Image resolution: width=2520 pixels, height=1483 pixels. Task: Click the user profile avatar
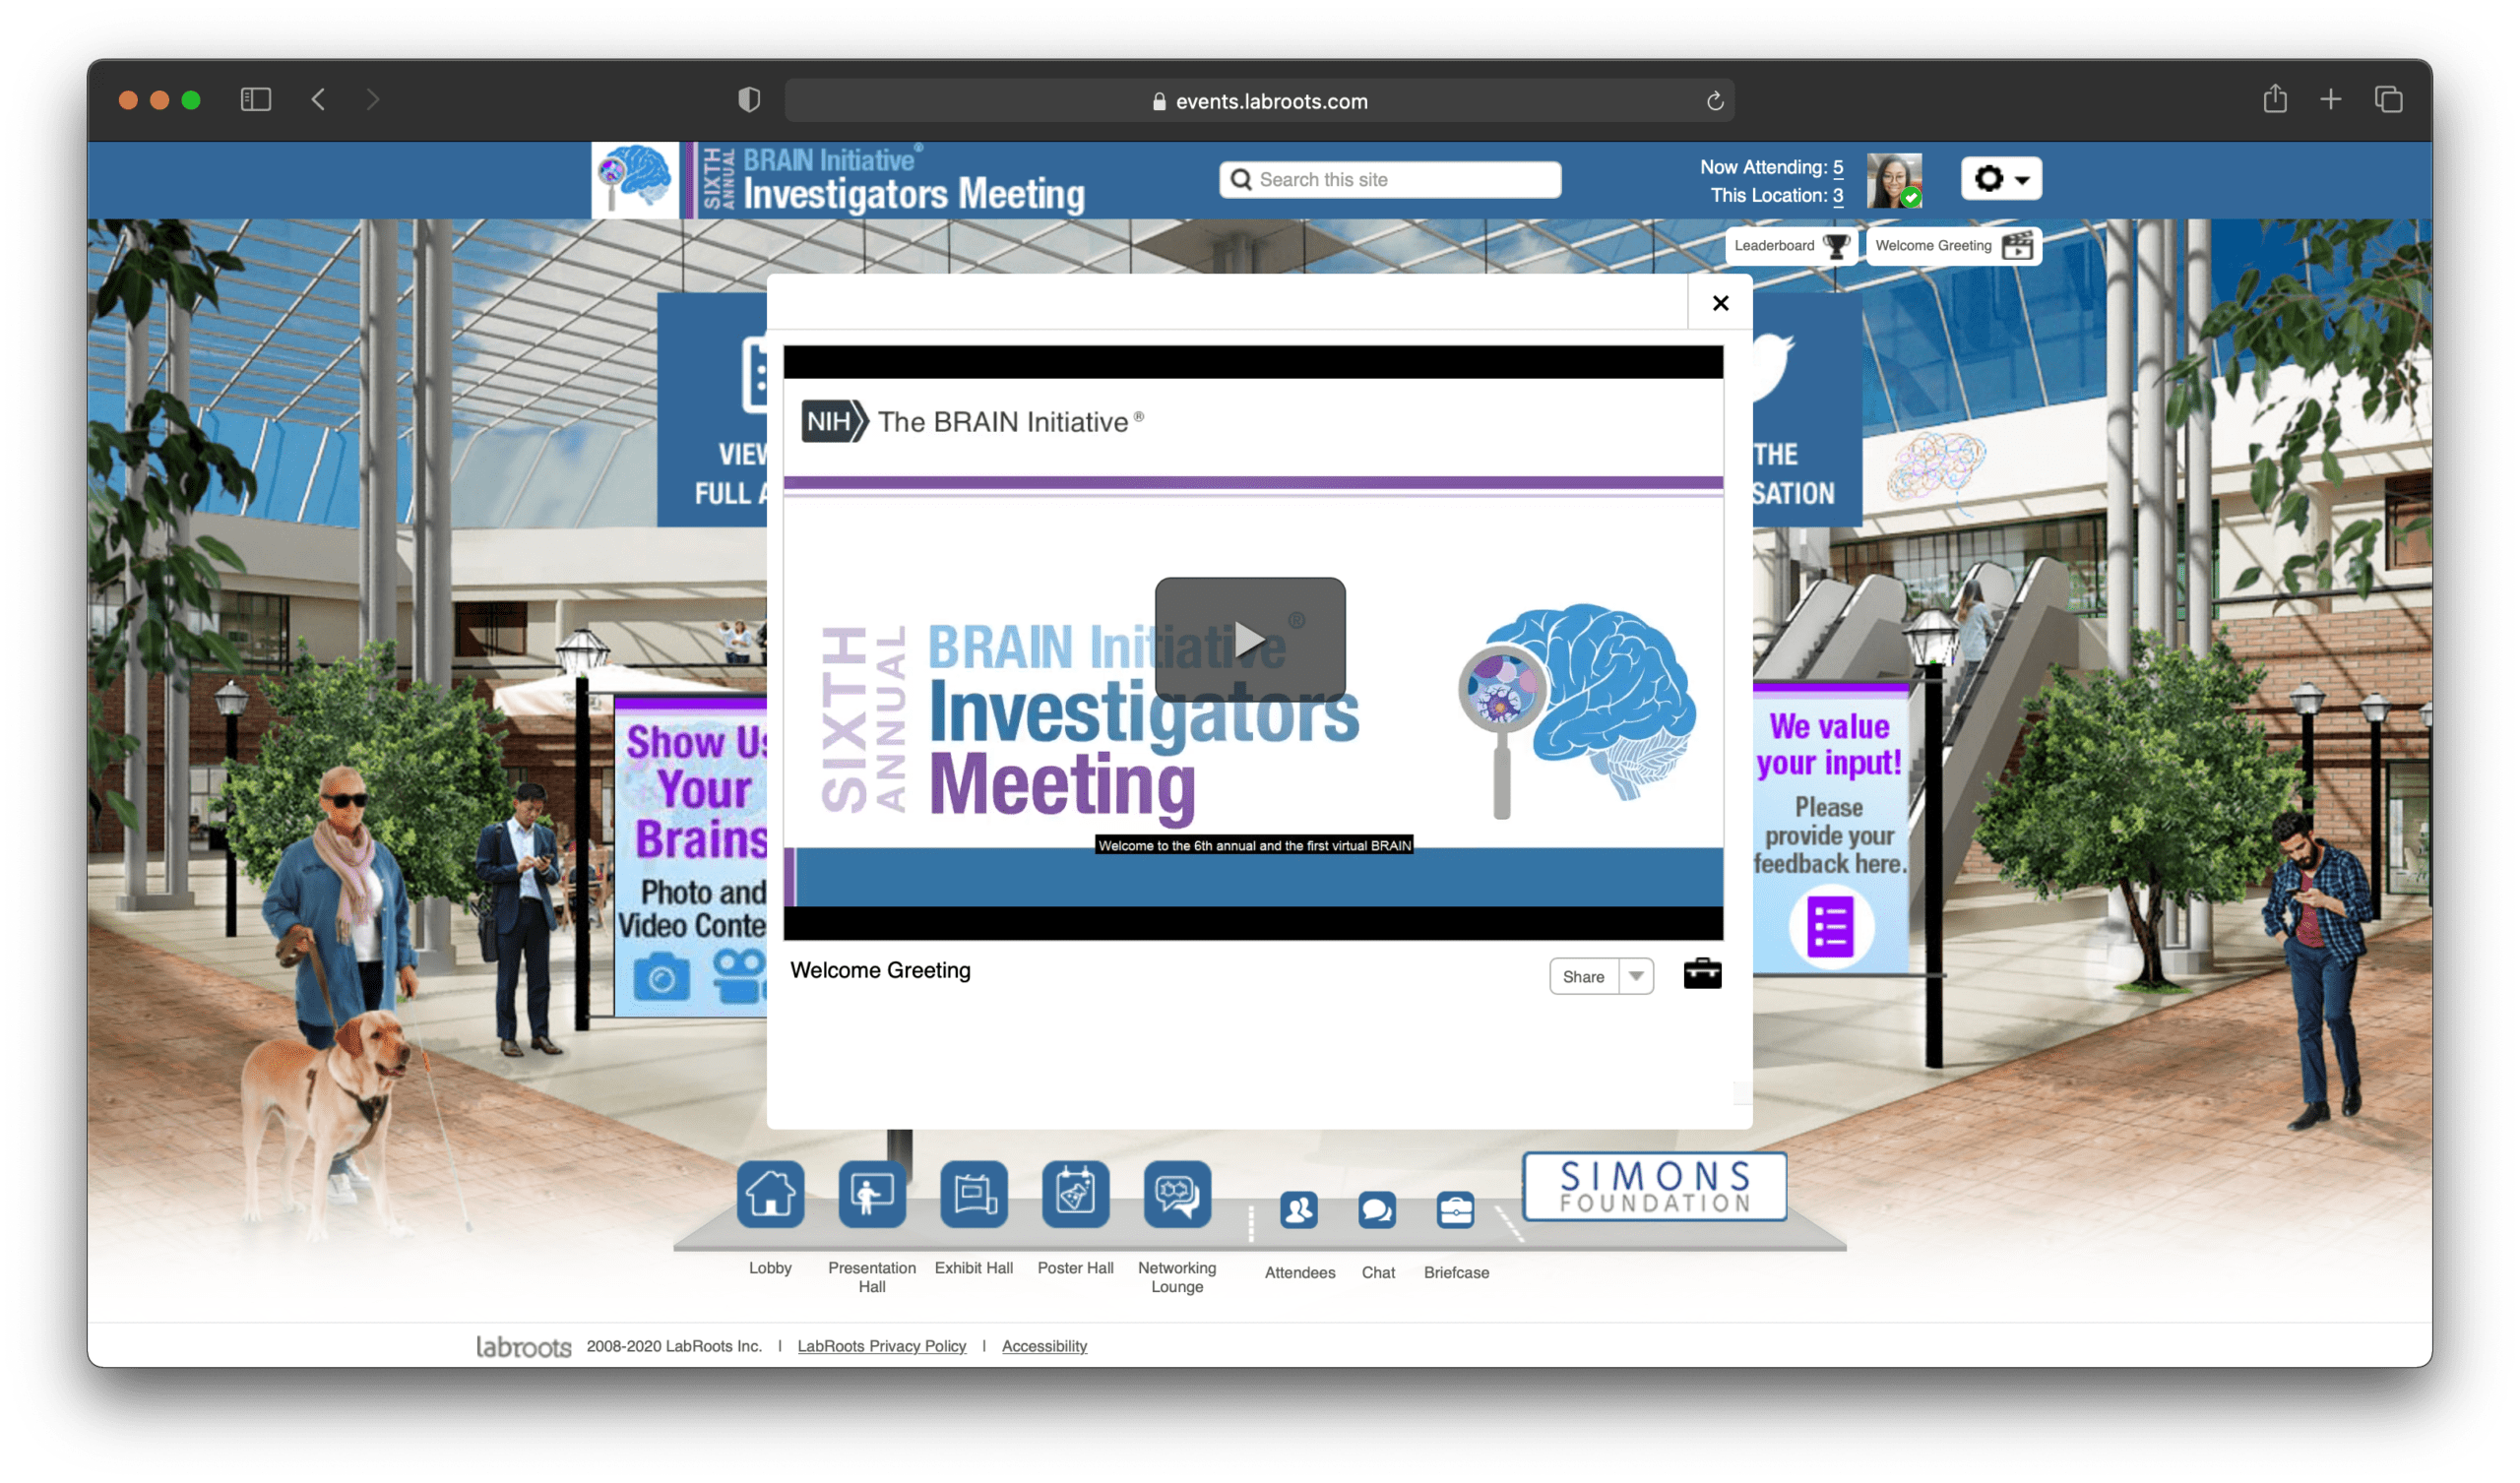point(1894,180)
